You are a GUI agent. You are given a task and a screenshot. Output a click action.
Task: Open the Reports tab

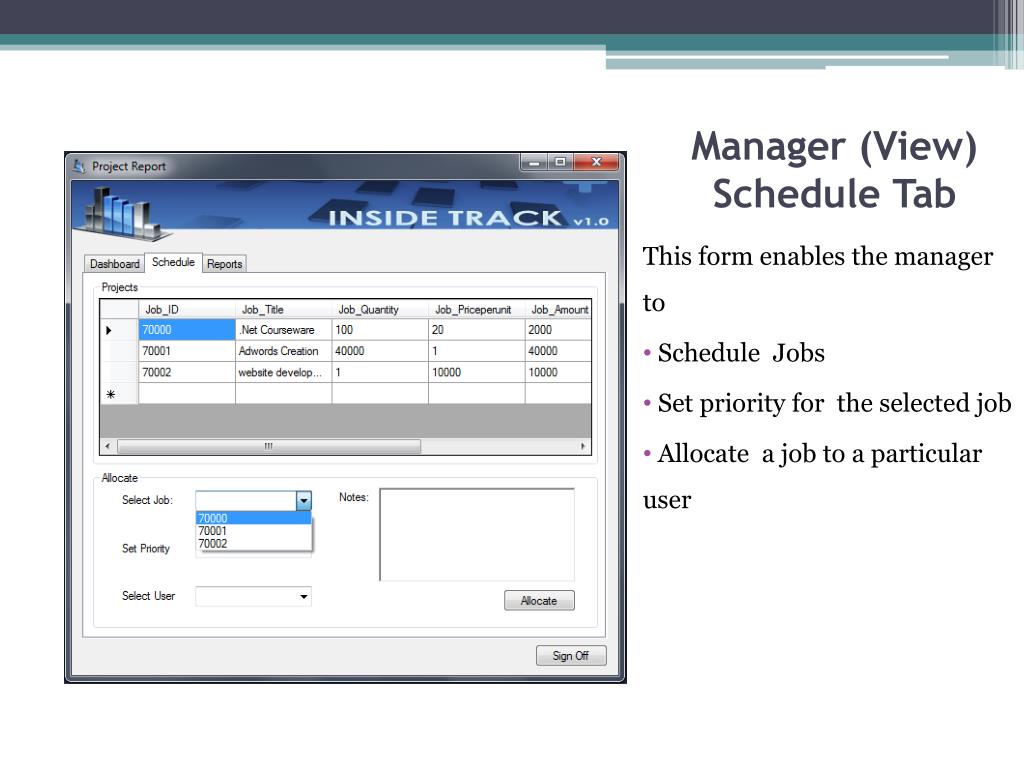click(224, 264)
